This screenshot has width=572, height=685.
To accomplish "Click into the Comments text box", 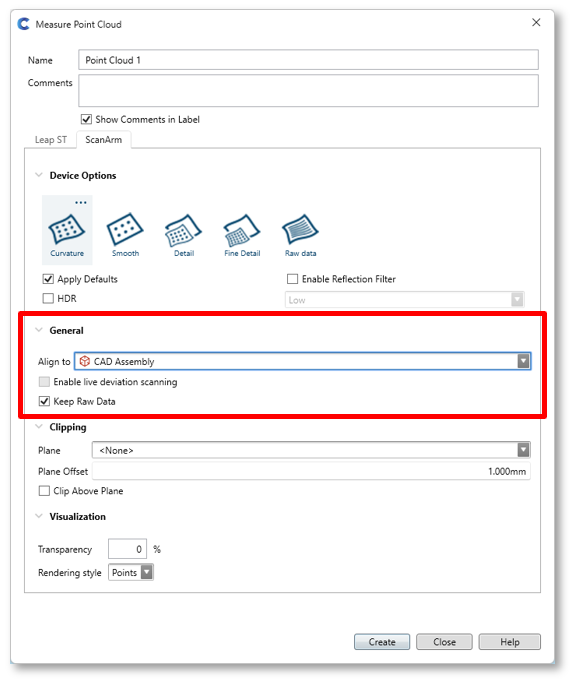I will (309, 90).
